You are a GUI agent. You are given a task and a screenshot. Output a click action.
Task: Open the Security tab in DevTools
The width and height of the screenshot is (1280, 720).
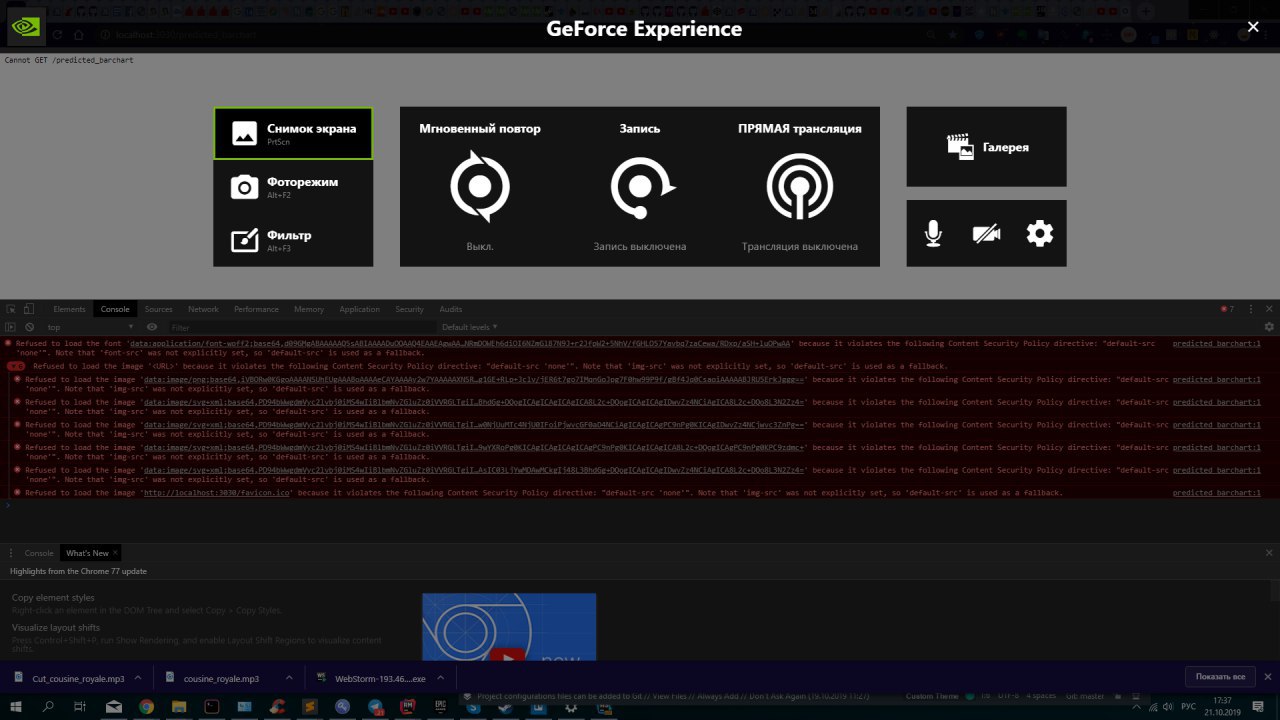pyautogui.click(x=409, y=309)
